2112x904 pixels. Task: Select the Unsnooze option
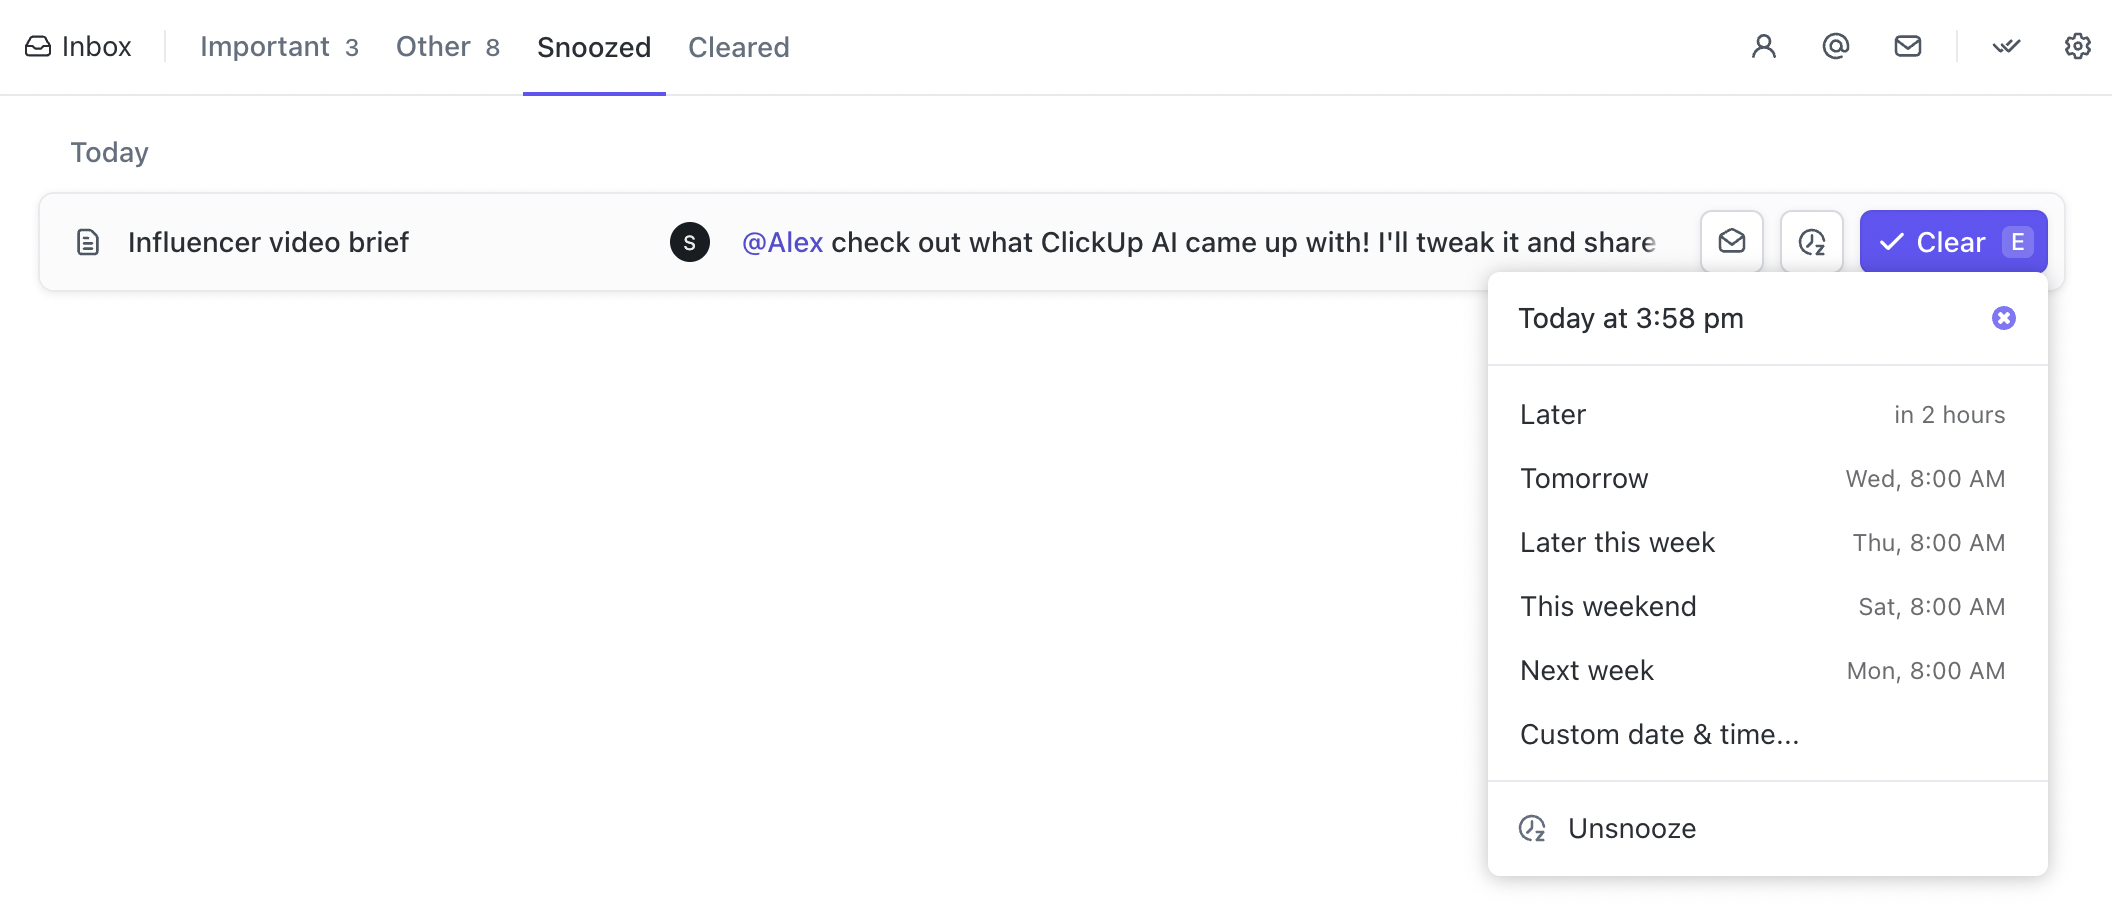tap(1631, 827)
